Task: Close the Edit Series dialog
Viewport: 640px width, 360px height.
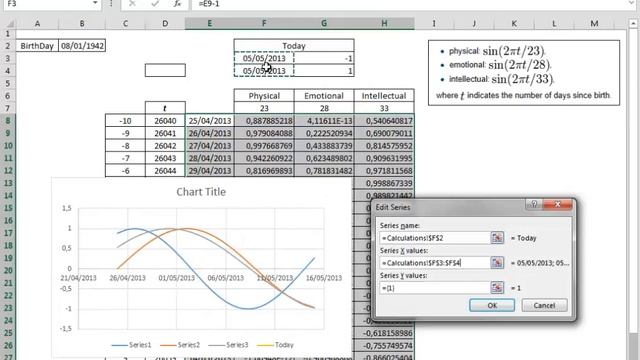Action: 557,204
